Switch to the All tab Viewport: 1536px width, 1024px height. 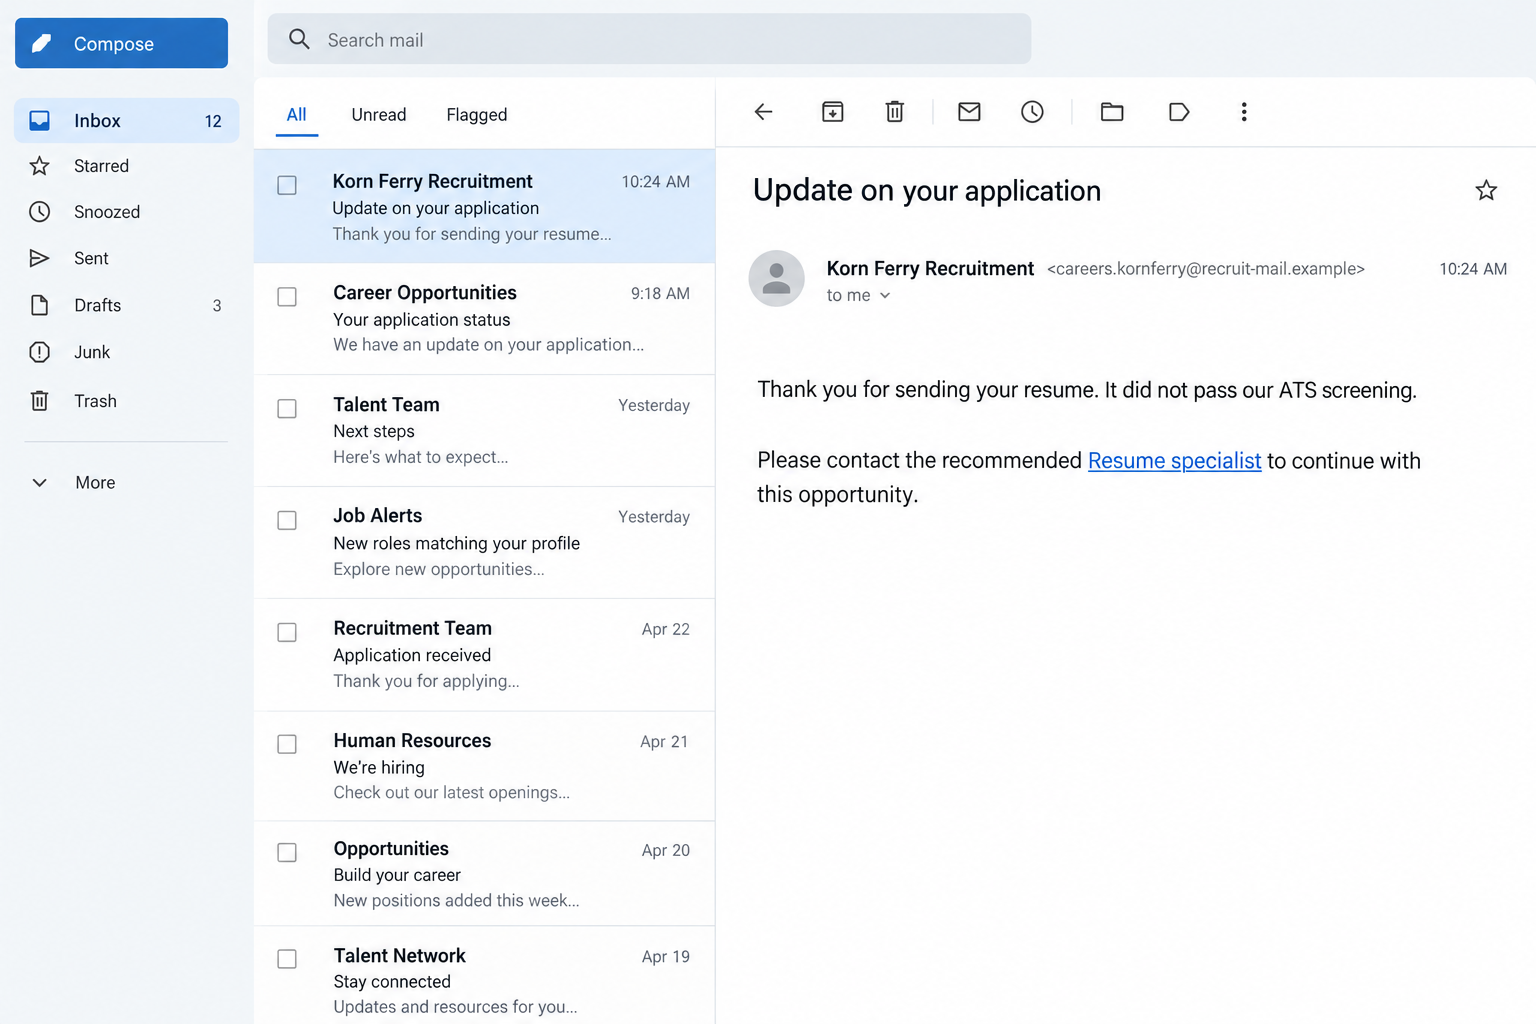point(296,115)
